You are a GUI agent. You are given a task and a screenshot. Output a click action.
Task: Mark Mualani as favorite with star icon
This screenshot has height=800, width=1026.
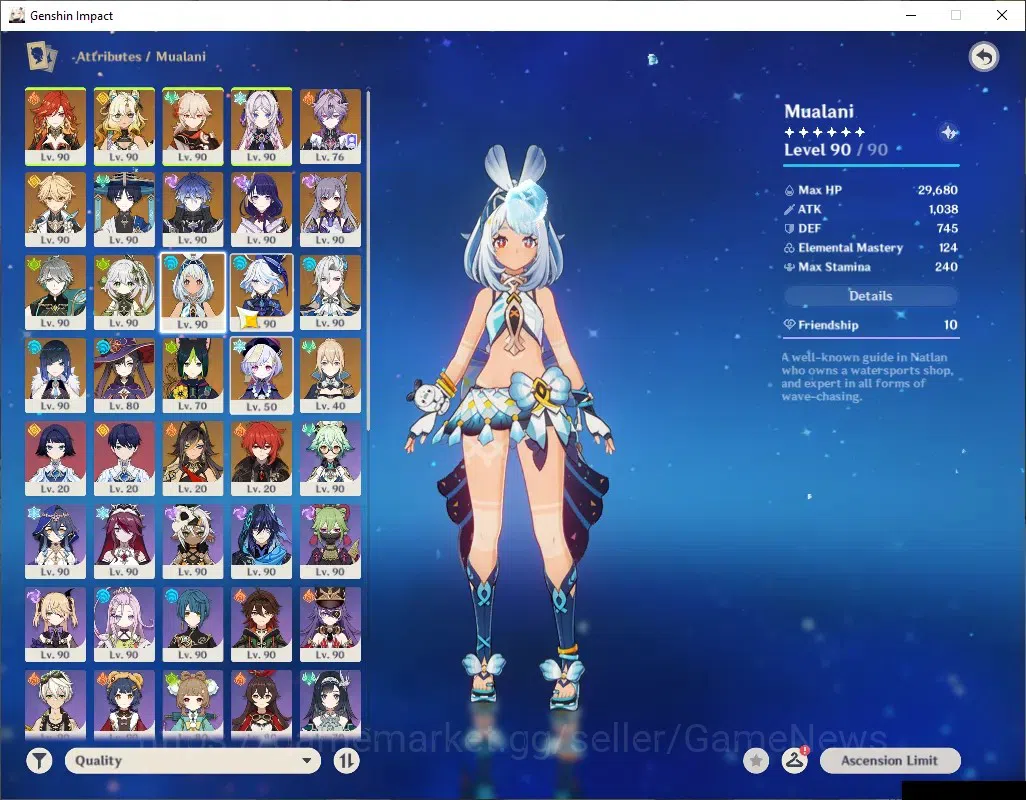[756, 761]
